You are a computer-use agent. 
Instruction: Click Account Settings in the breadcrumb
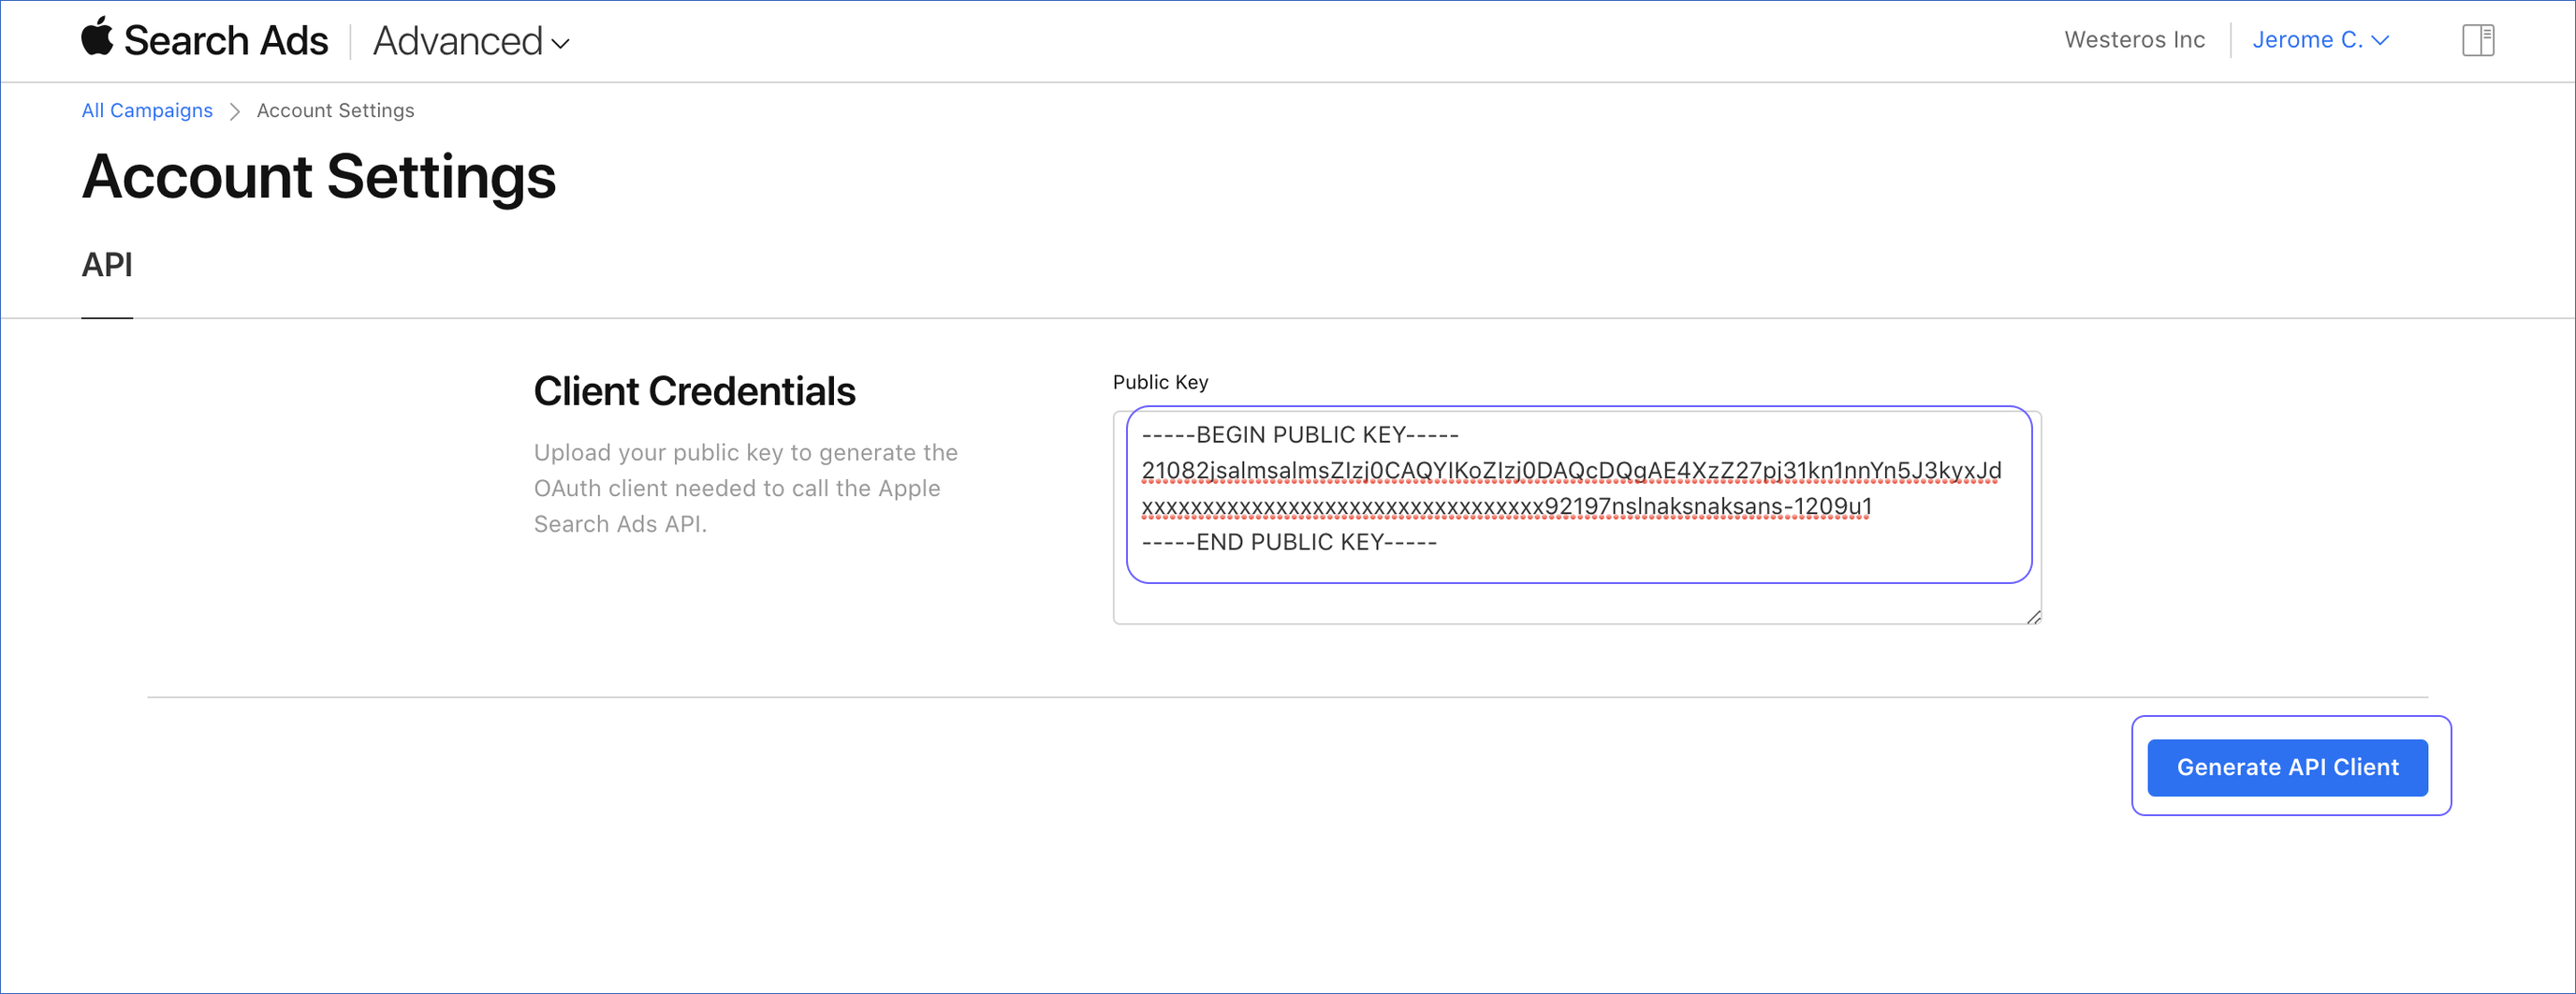coord(335,110)
